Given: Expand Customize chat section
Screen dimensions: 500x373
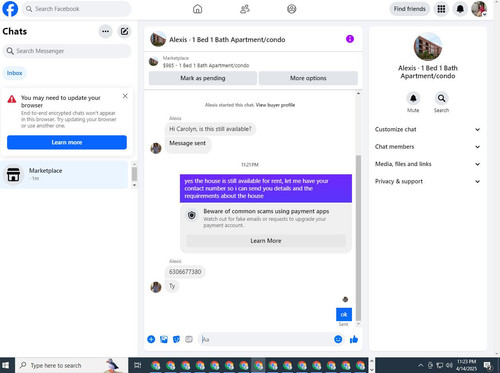Looking at the screenshot, I should 428,129.
